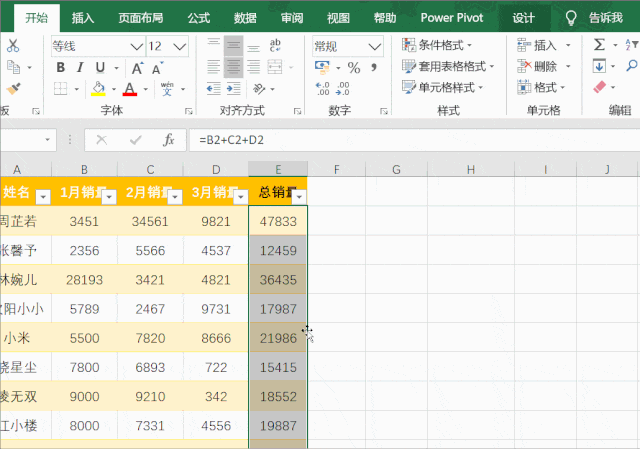
Task: Center text horizontally
Action: (x=233, y=67)
